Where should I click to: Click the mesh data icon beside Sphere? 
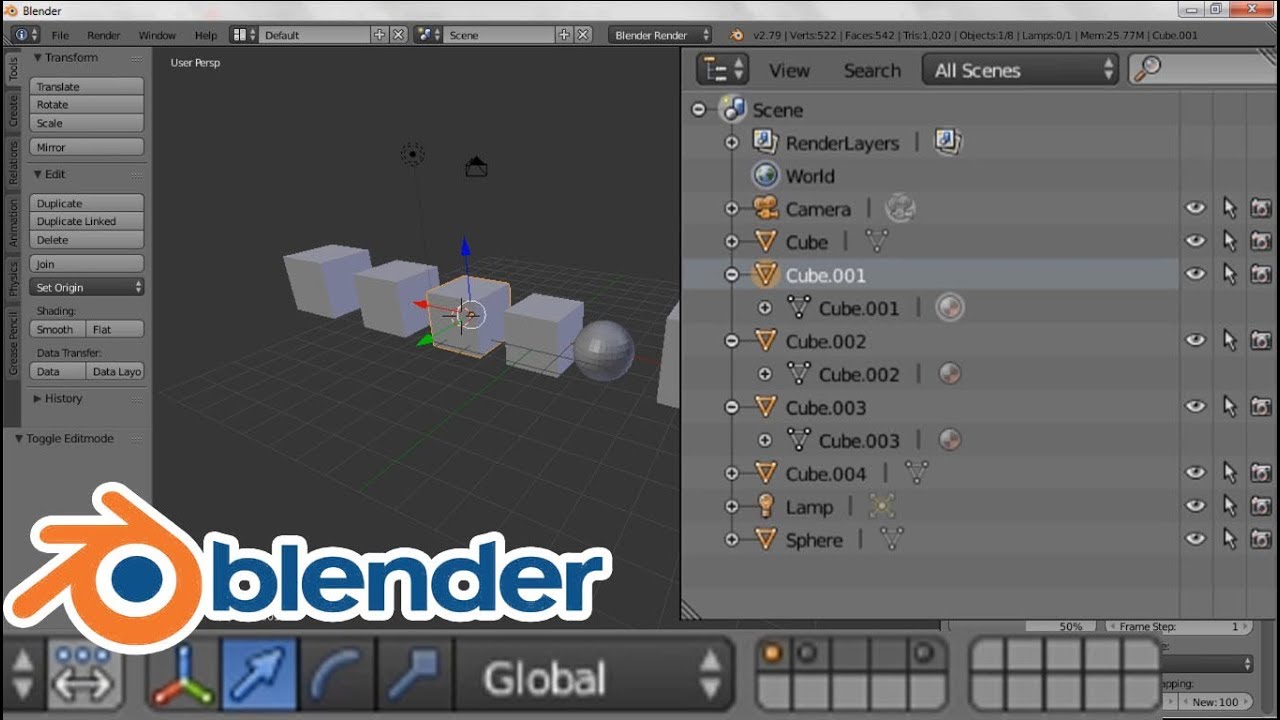[x=891, y=539]
